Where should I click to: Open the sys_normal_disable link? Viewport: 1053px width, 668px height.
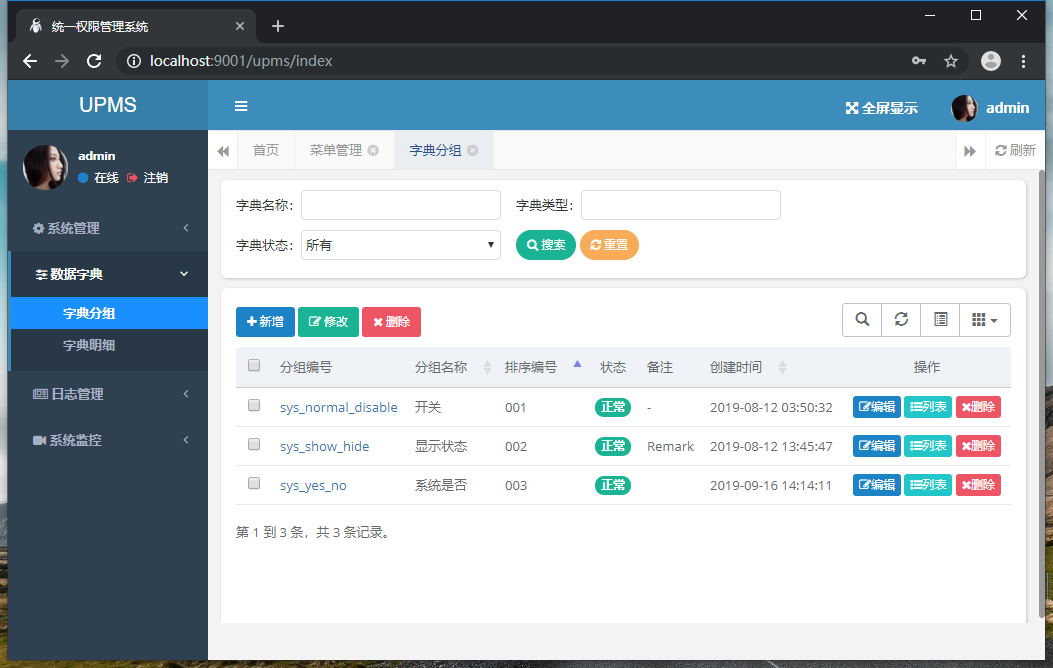point(338,408)
